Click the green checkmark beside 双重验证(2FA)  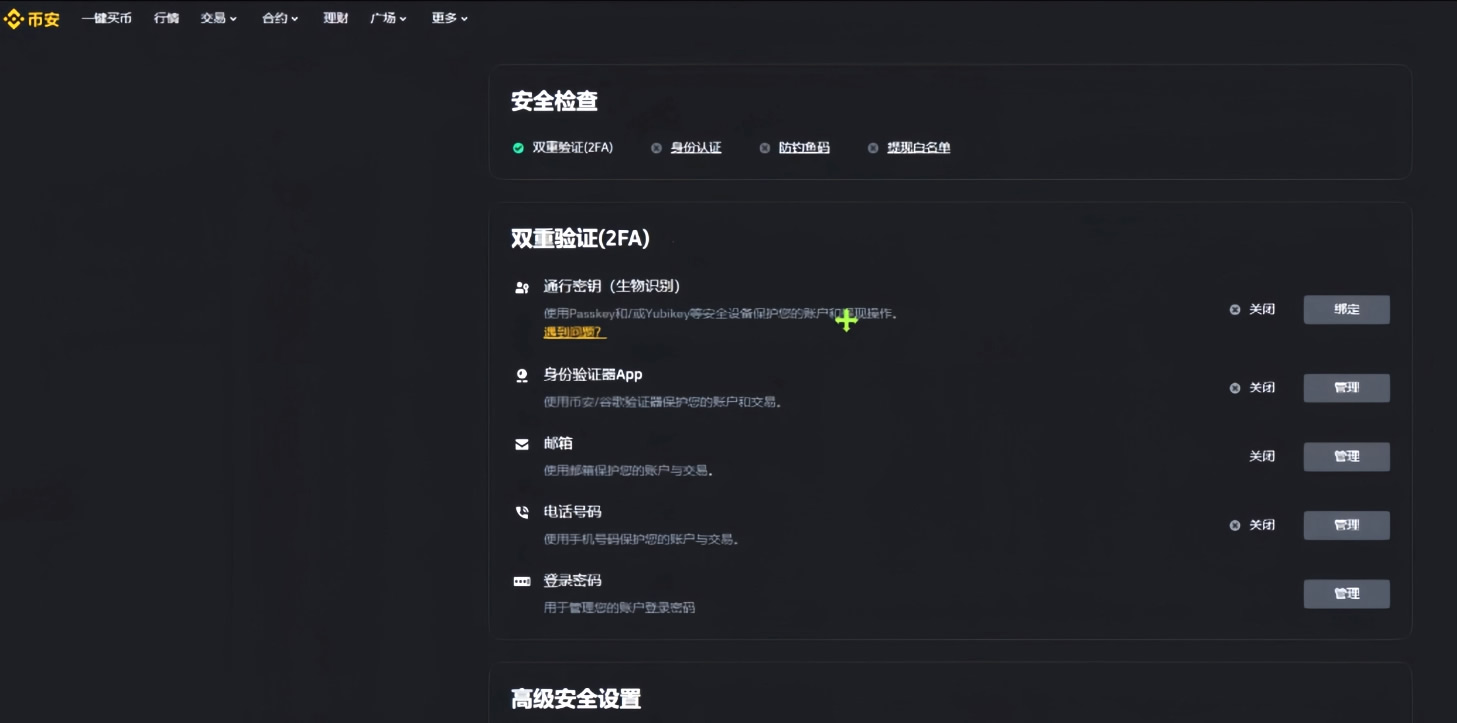pyautogui.click(x=518, y=147)
